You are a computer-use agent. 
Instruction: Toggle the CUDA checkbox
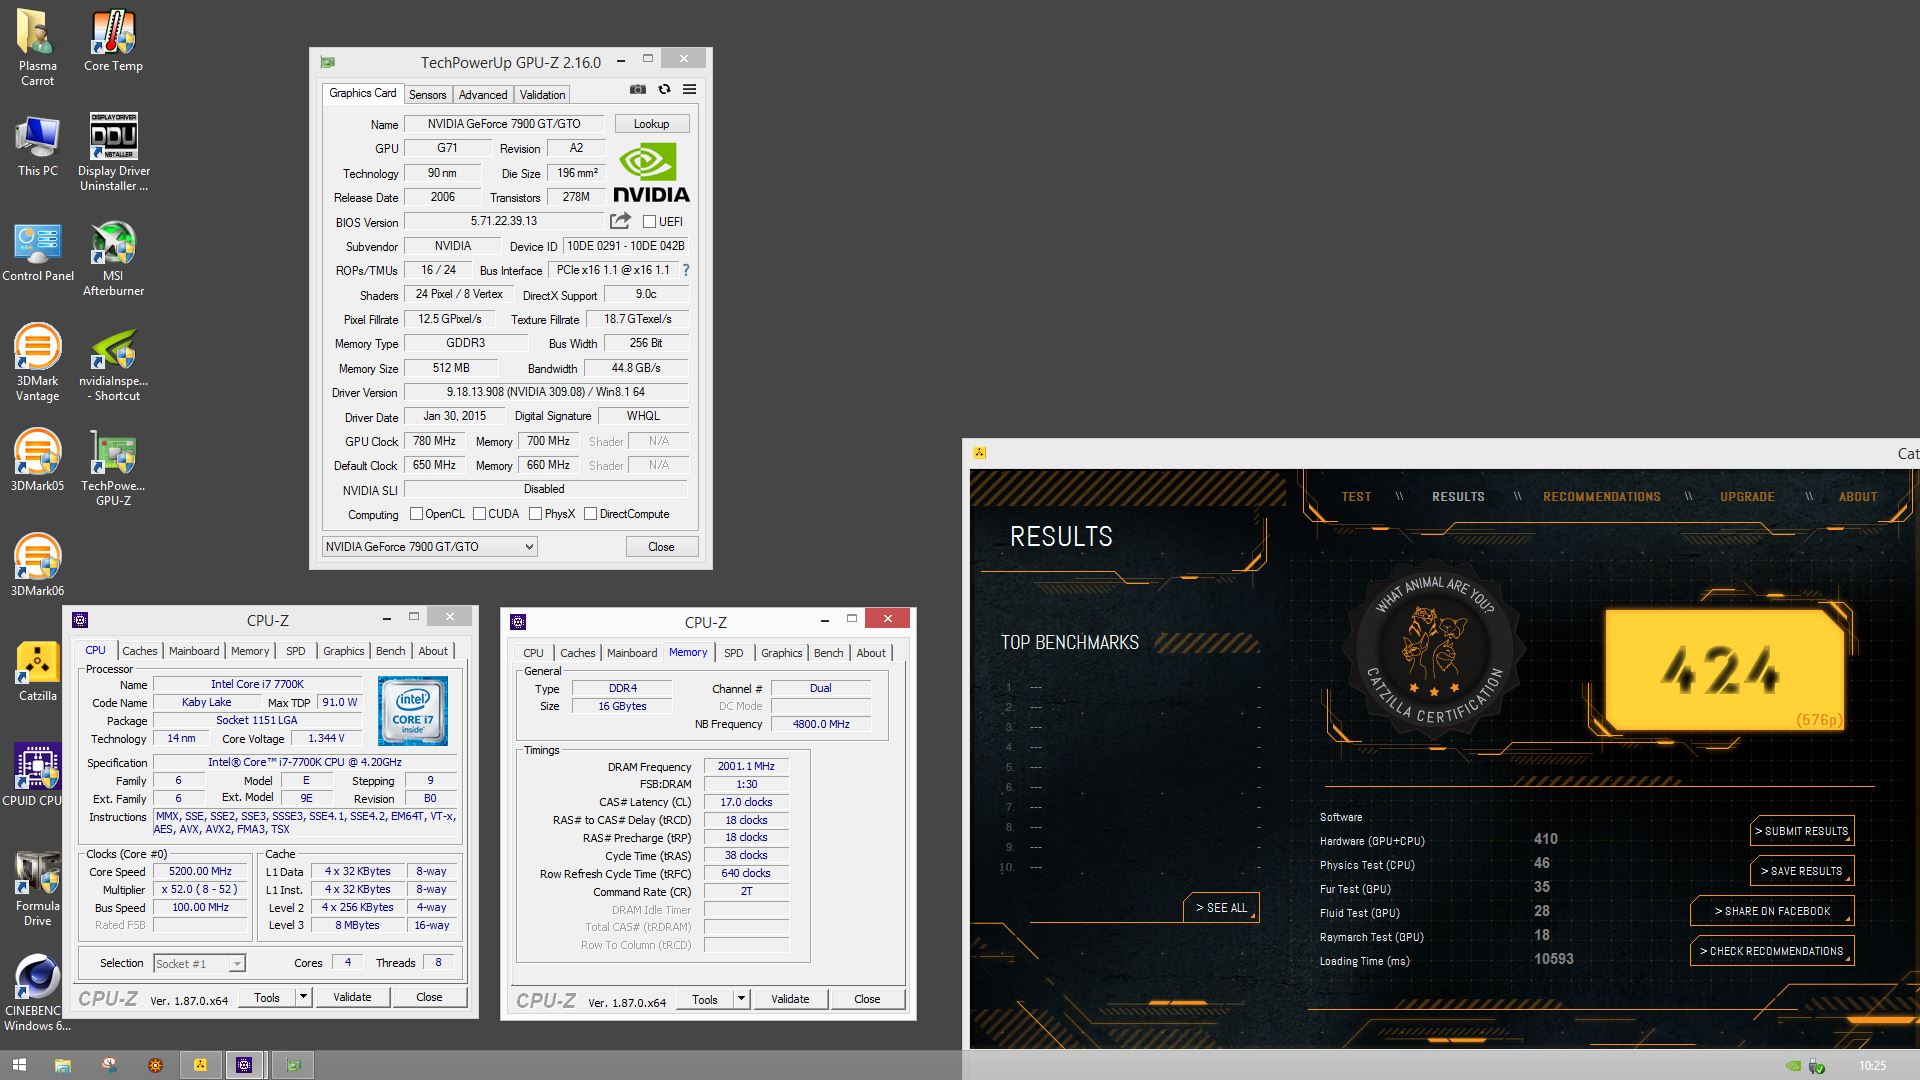tap(480, 514)
